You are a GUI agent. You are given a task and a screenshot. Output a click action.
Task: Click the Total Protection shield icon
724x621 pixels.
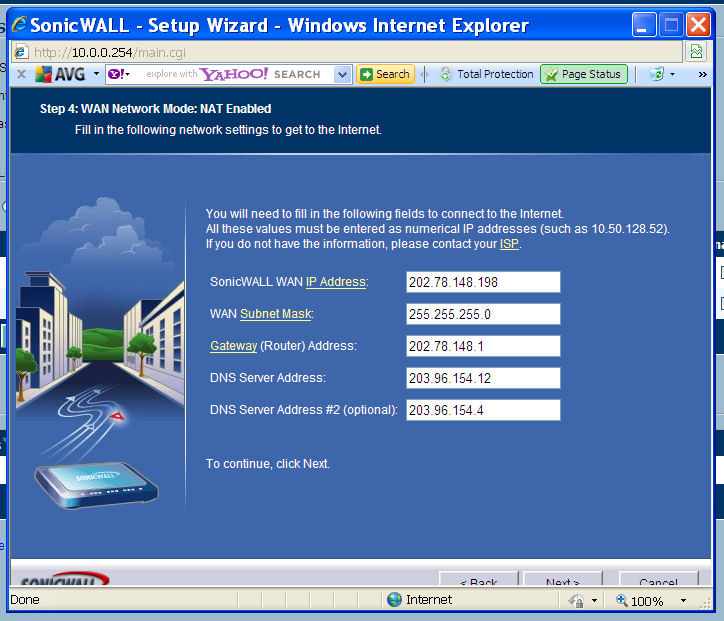coord(445,74)
